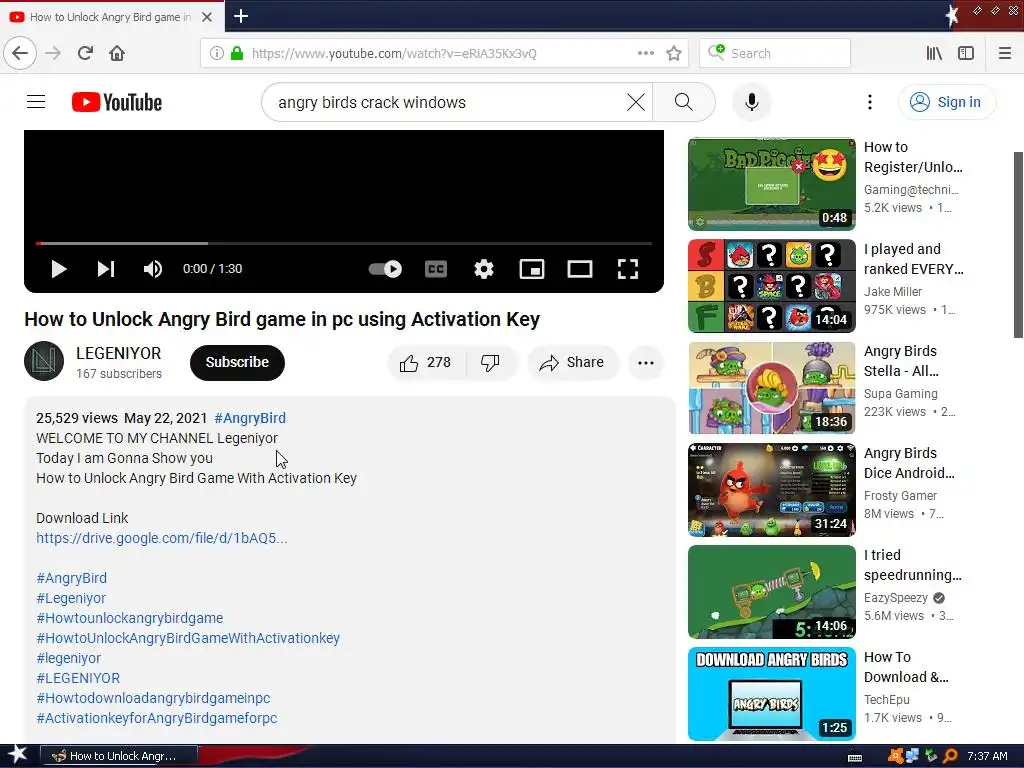
Task: Open page actions three-dot menu in address bar
Action: coord(645,53)
